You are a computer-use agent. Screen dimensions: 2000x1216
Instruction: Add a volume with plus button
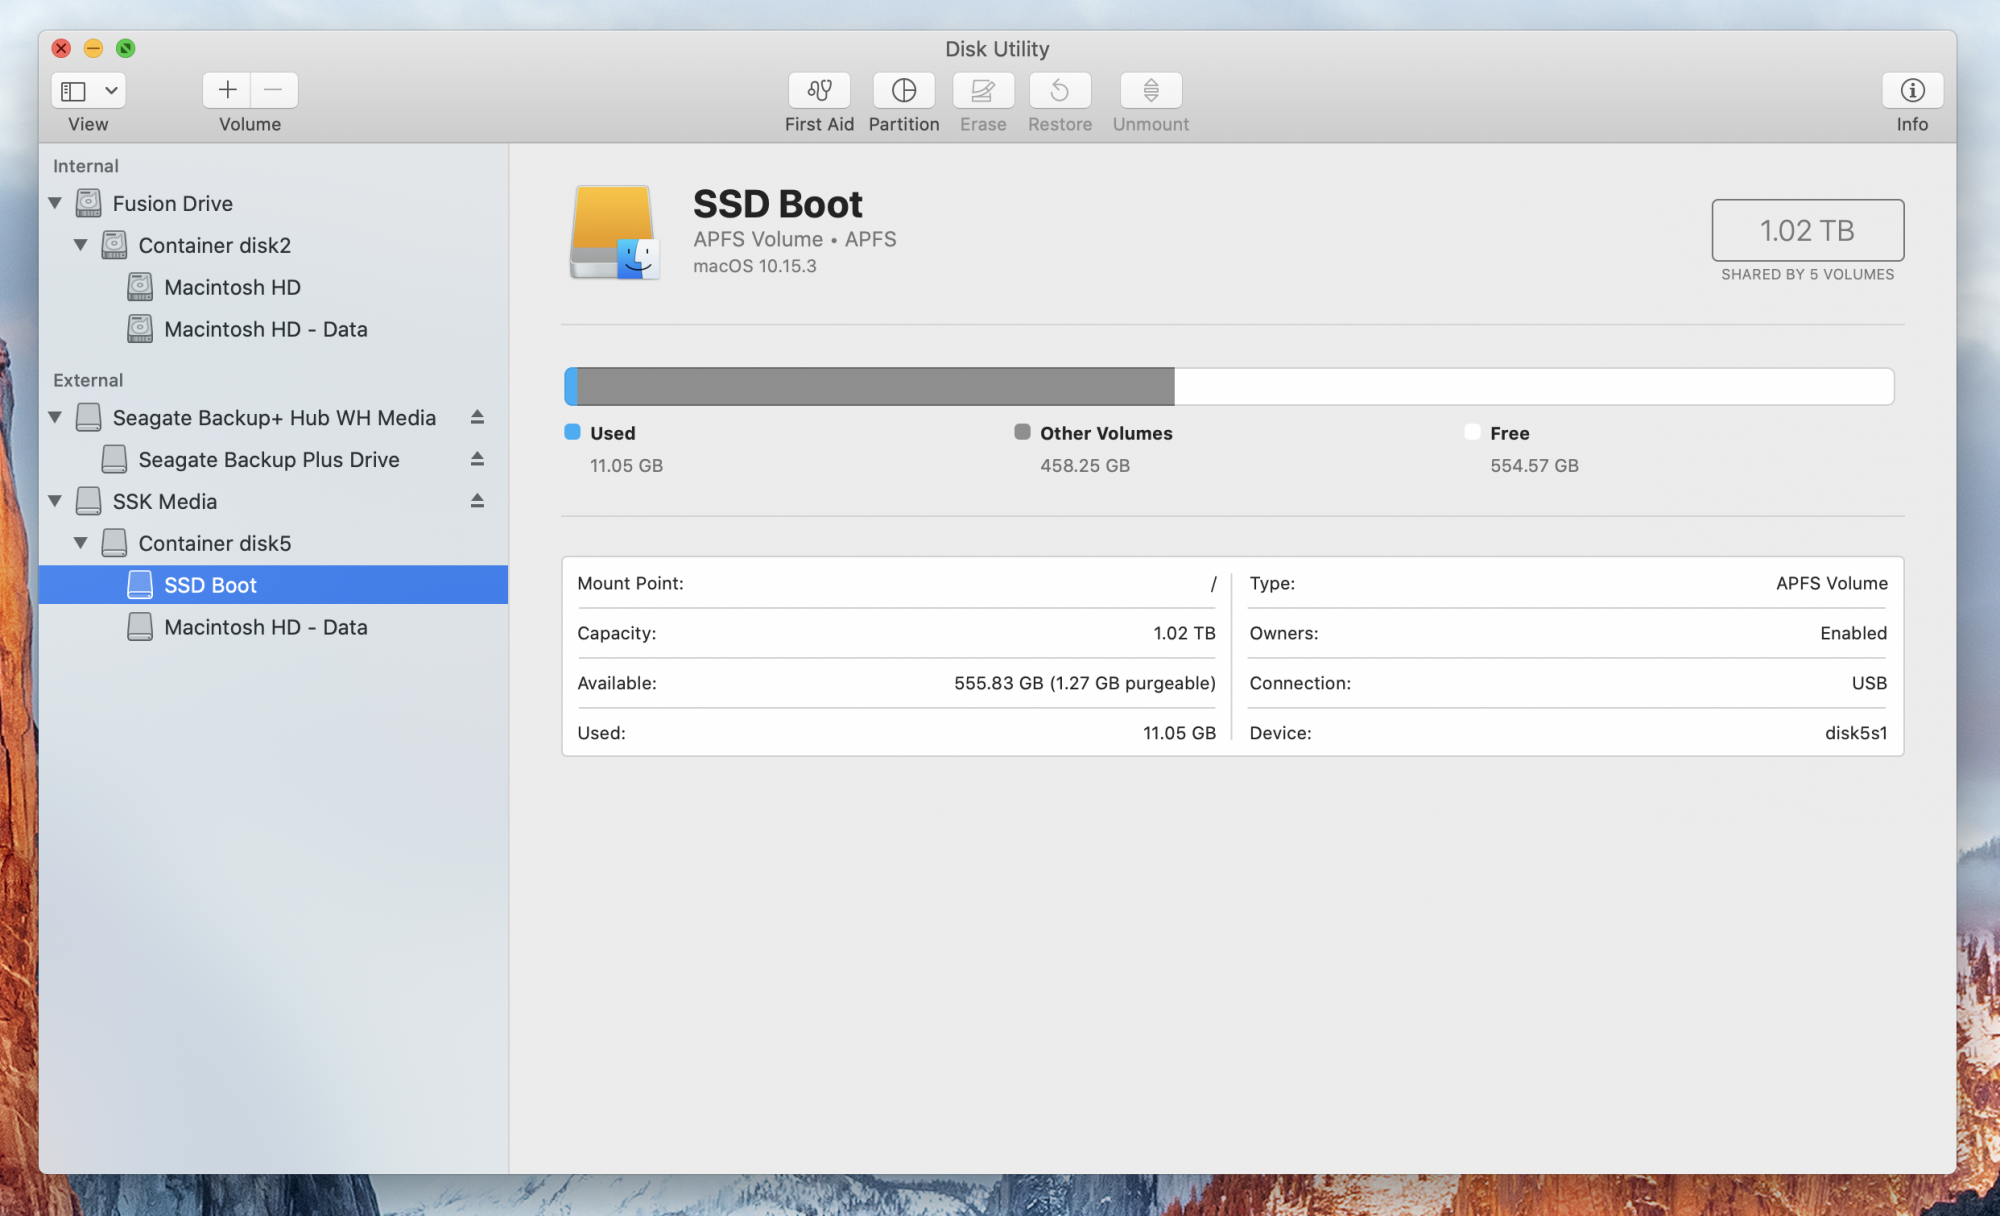[x=227, y=90]
